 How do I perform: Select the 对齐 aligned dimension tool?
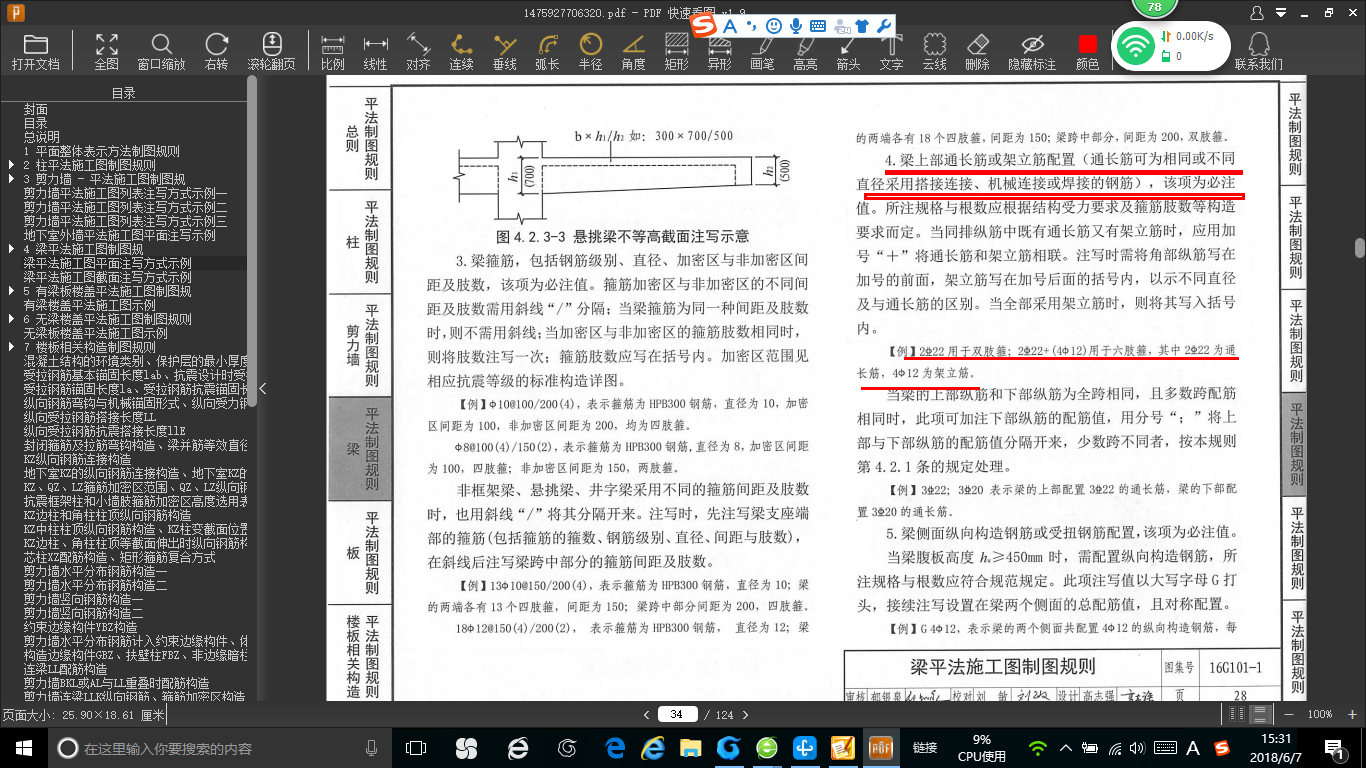click(418, 51)
